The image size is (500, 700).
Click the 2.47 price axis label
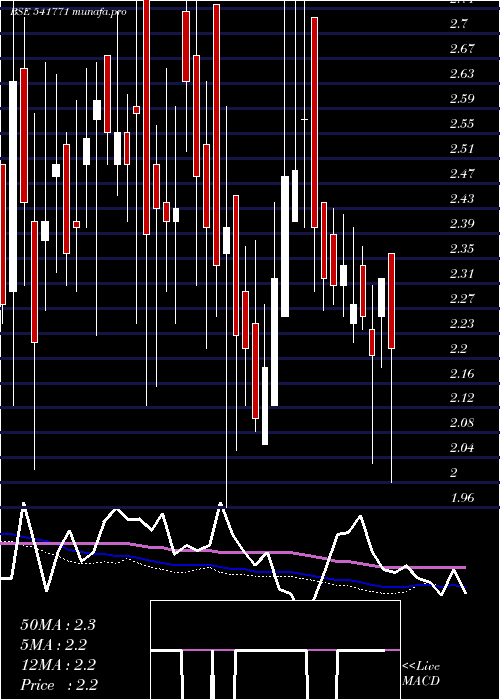click(x=462, y=173)
